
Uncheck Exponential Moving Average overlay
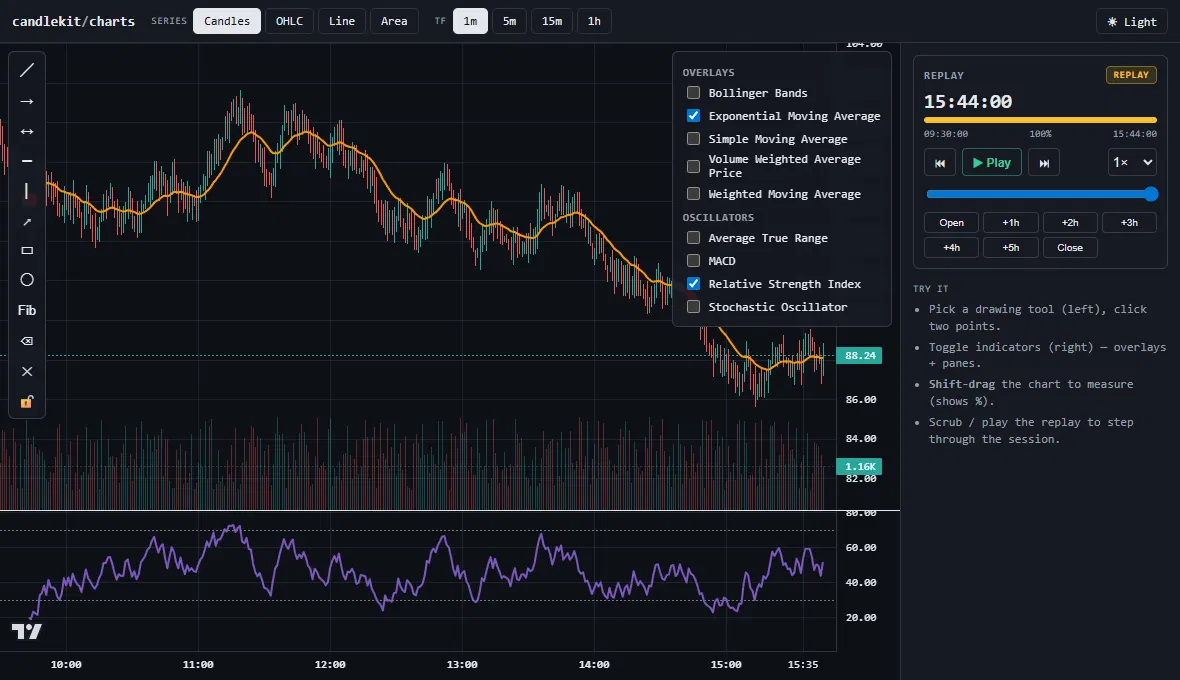693,116
